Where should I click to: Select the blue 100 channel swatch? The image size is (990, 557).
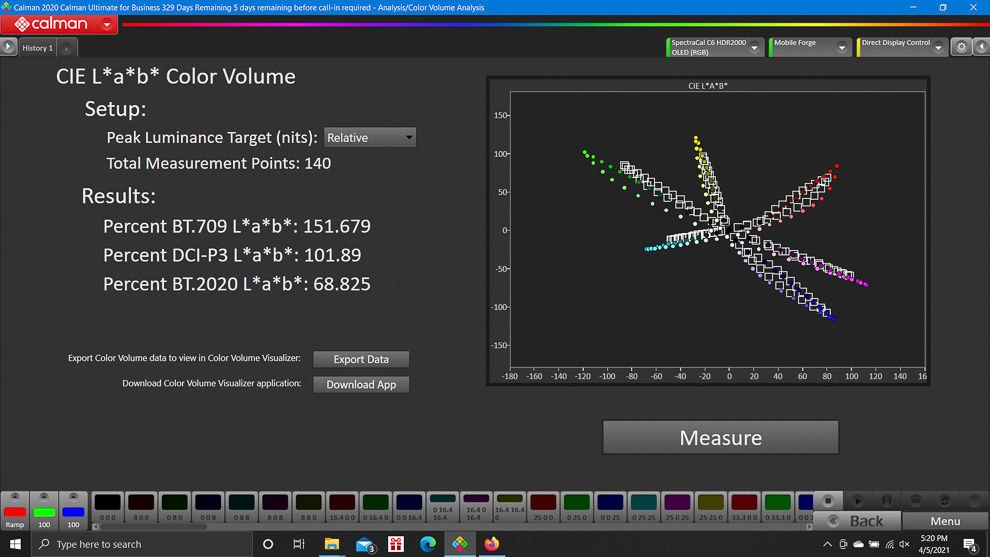click(73, 512)
